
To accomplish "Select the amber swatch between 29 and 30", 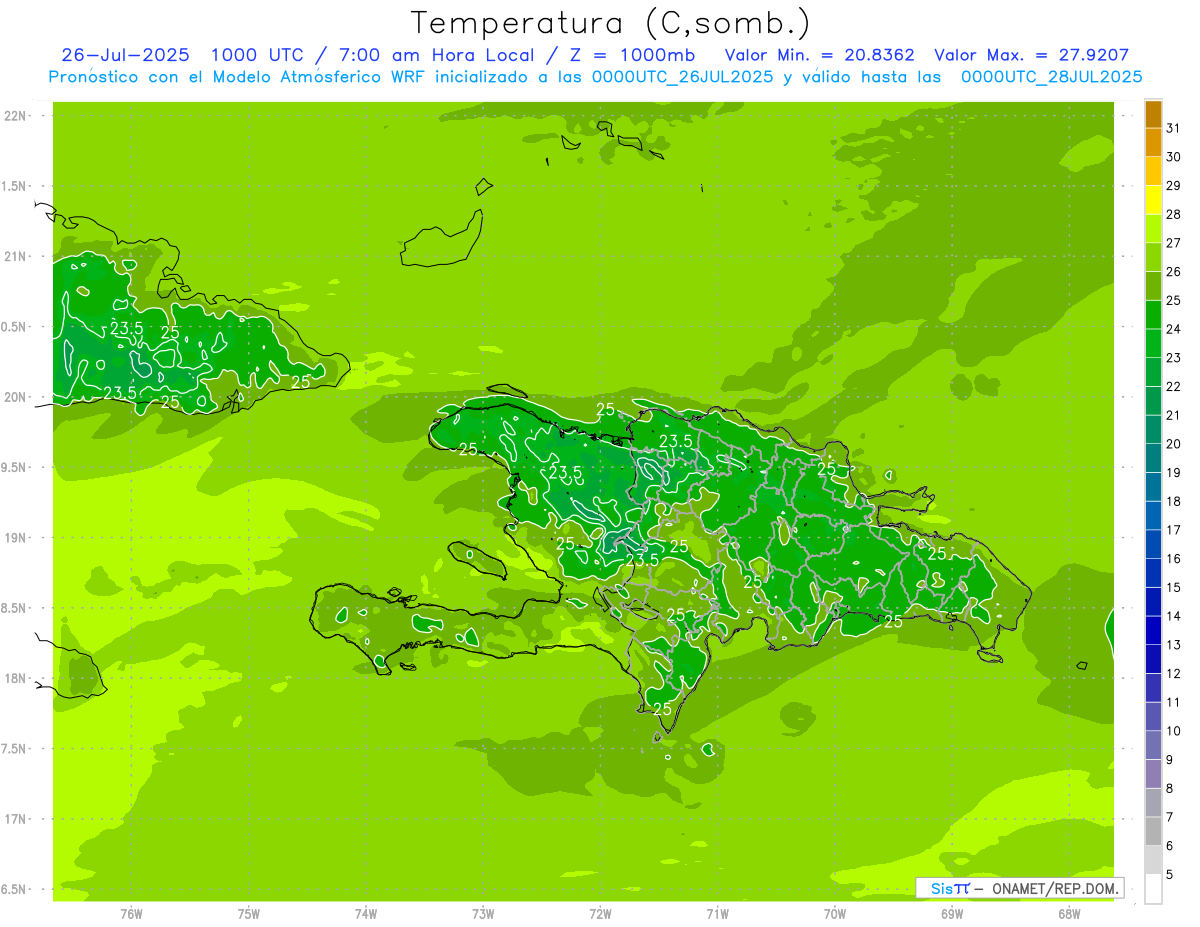I will [1153, 172].
